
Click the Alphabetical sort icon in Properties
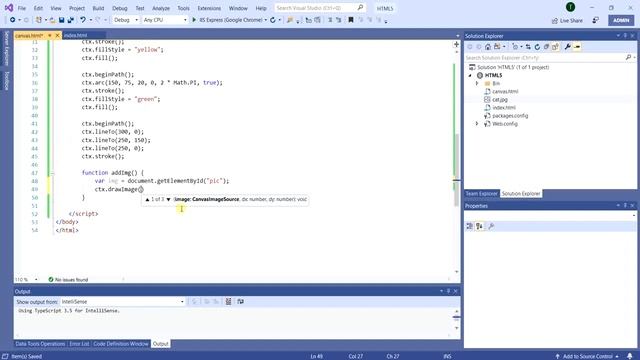pyautogui.click(x=479, y=226)
